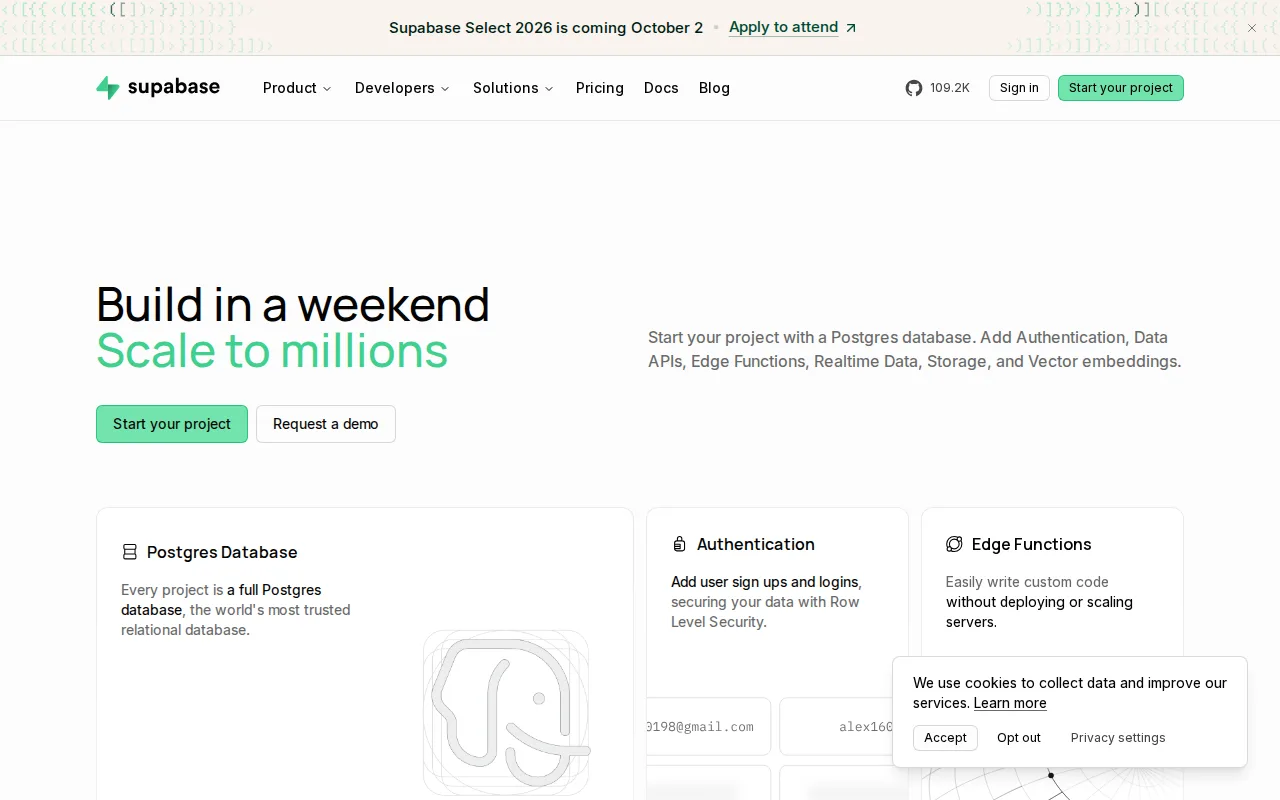Expand the Product dropdown menu
Viewport: 1280px width, 800px height.
click(x=297, y=88)
